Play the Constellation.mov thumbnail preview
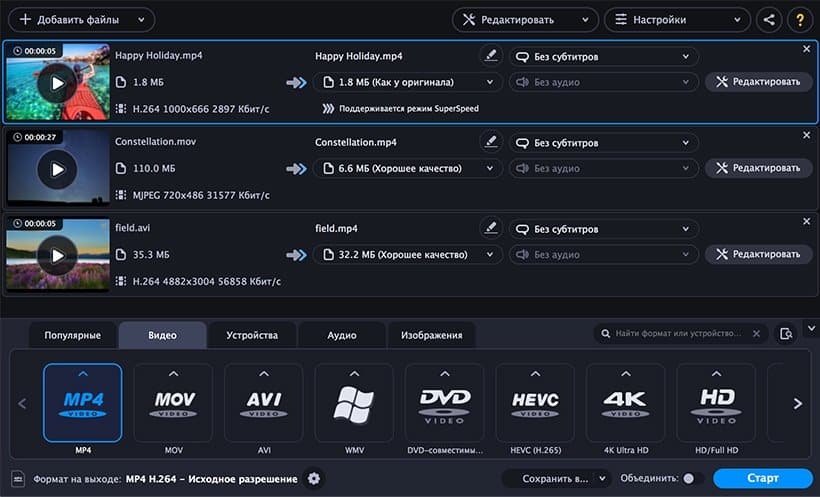Viewport: 820px width, 497px height. pyautogui.click(x=57, y=169)
